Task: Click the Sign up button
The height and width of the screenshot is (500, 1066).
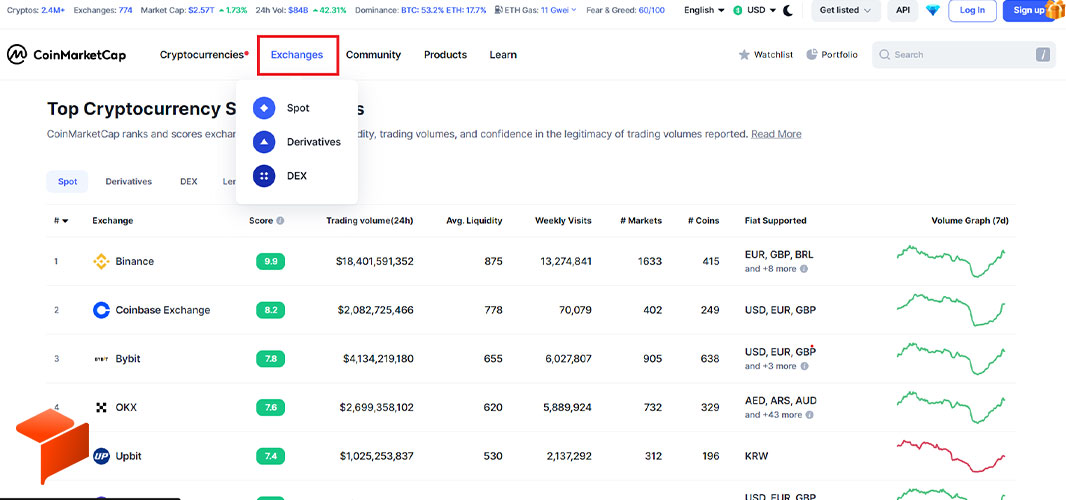Action: 1030,10
